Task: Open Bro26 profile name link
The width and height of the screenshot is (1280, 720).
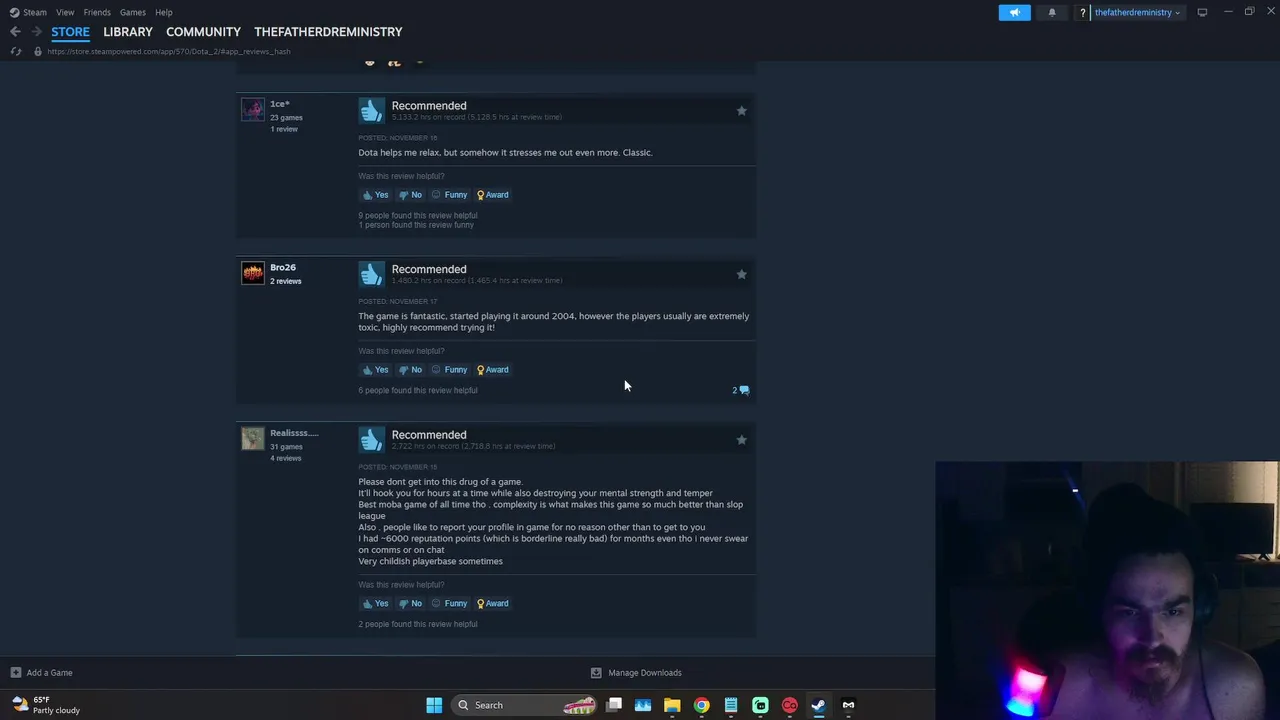Action: click(283, 268)
